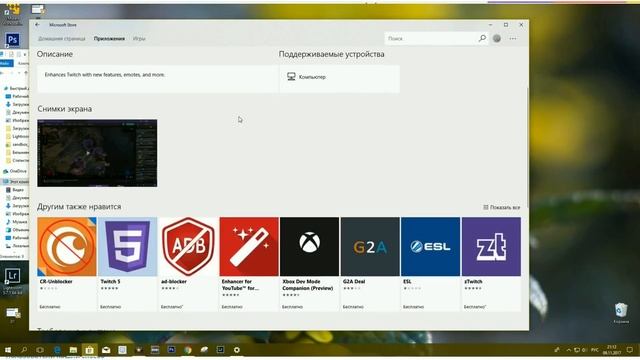Open the ad-blocker ADB shield icon

188,247
